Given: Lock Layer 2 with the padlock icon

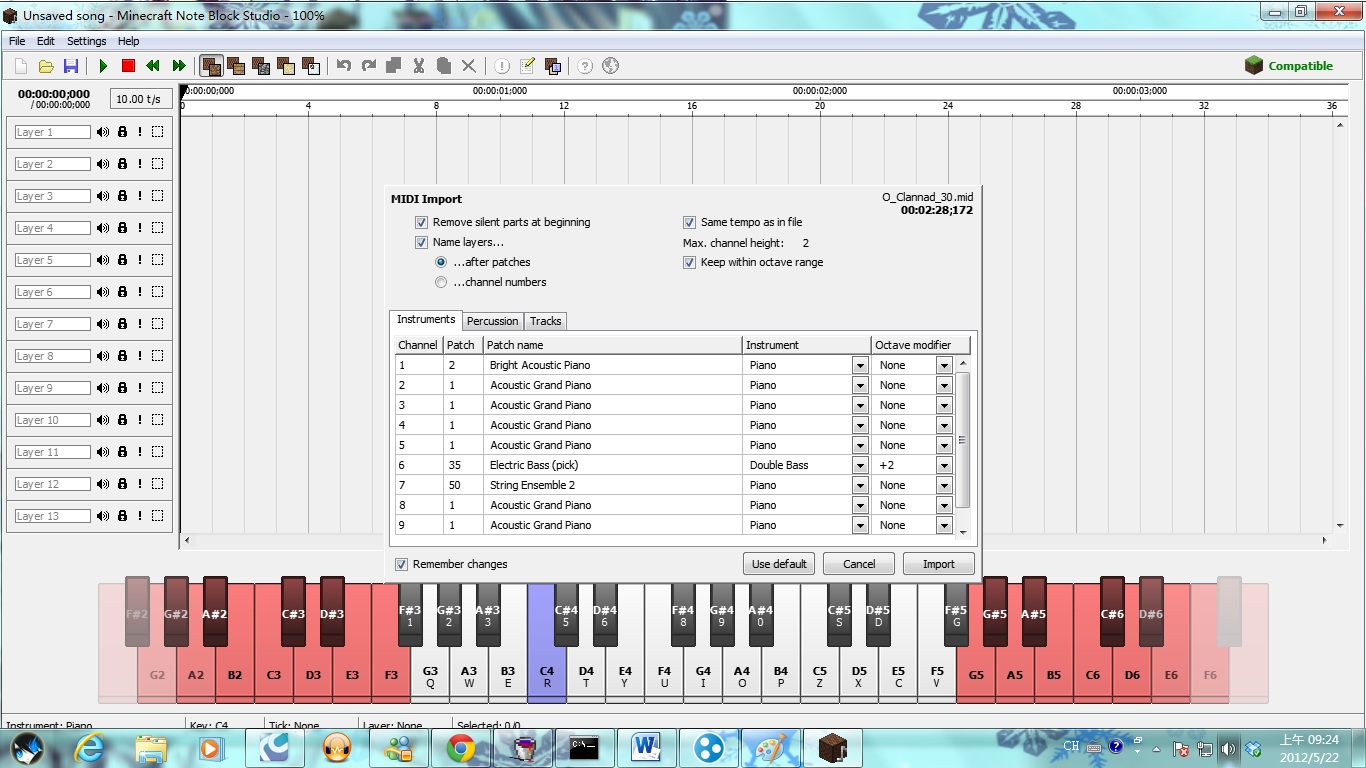Looking at the screenshot, I should point(122,164).
